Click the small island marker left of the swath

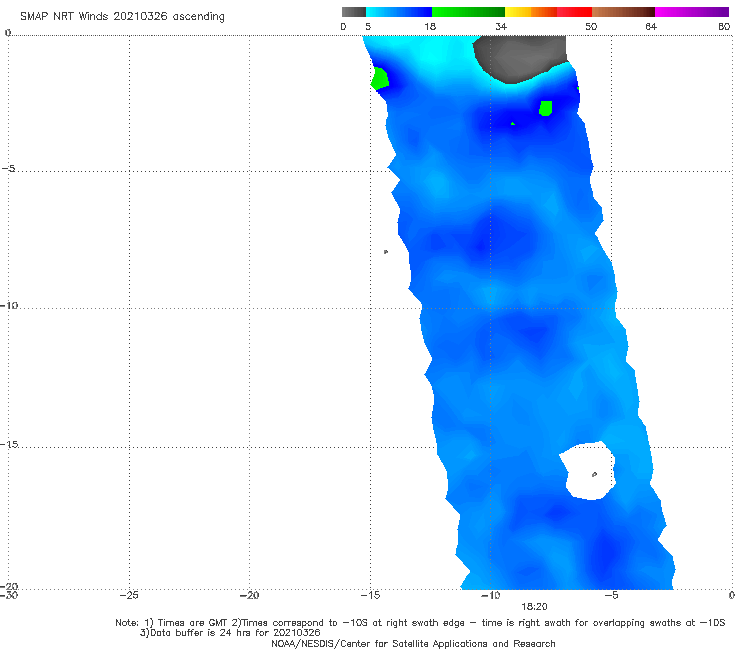click(386, 252)
